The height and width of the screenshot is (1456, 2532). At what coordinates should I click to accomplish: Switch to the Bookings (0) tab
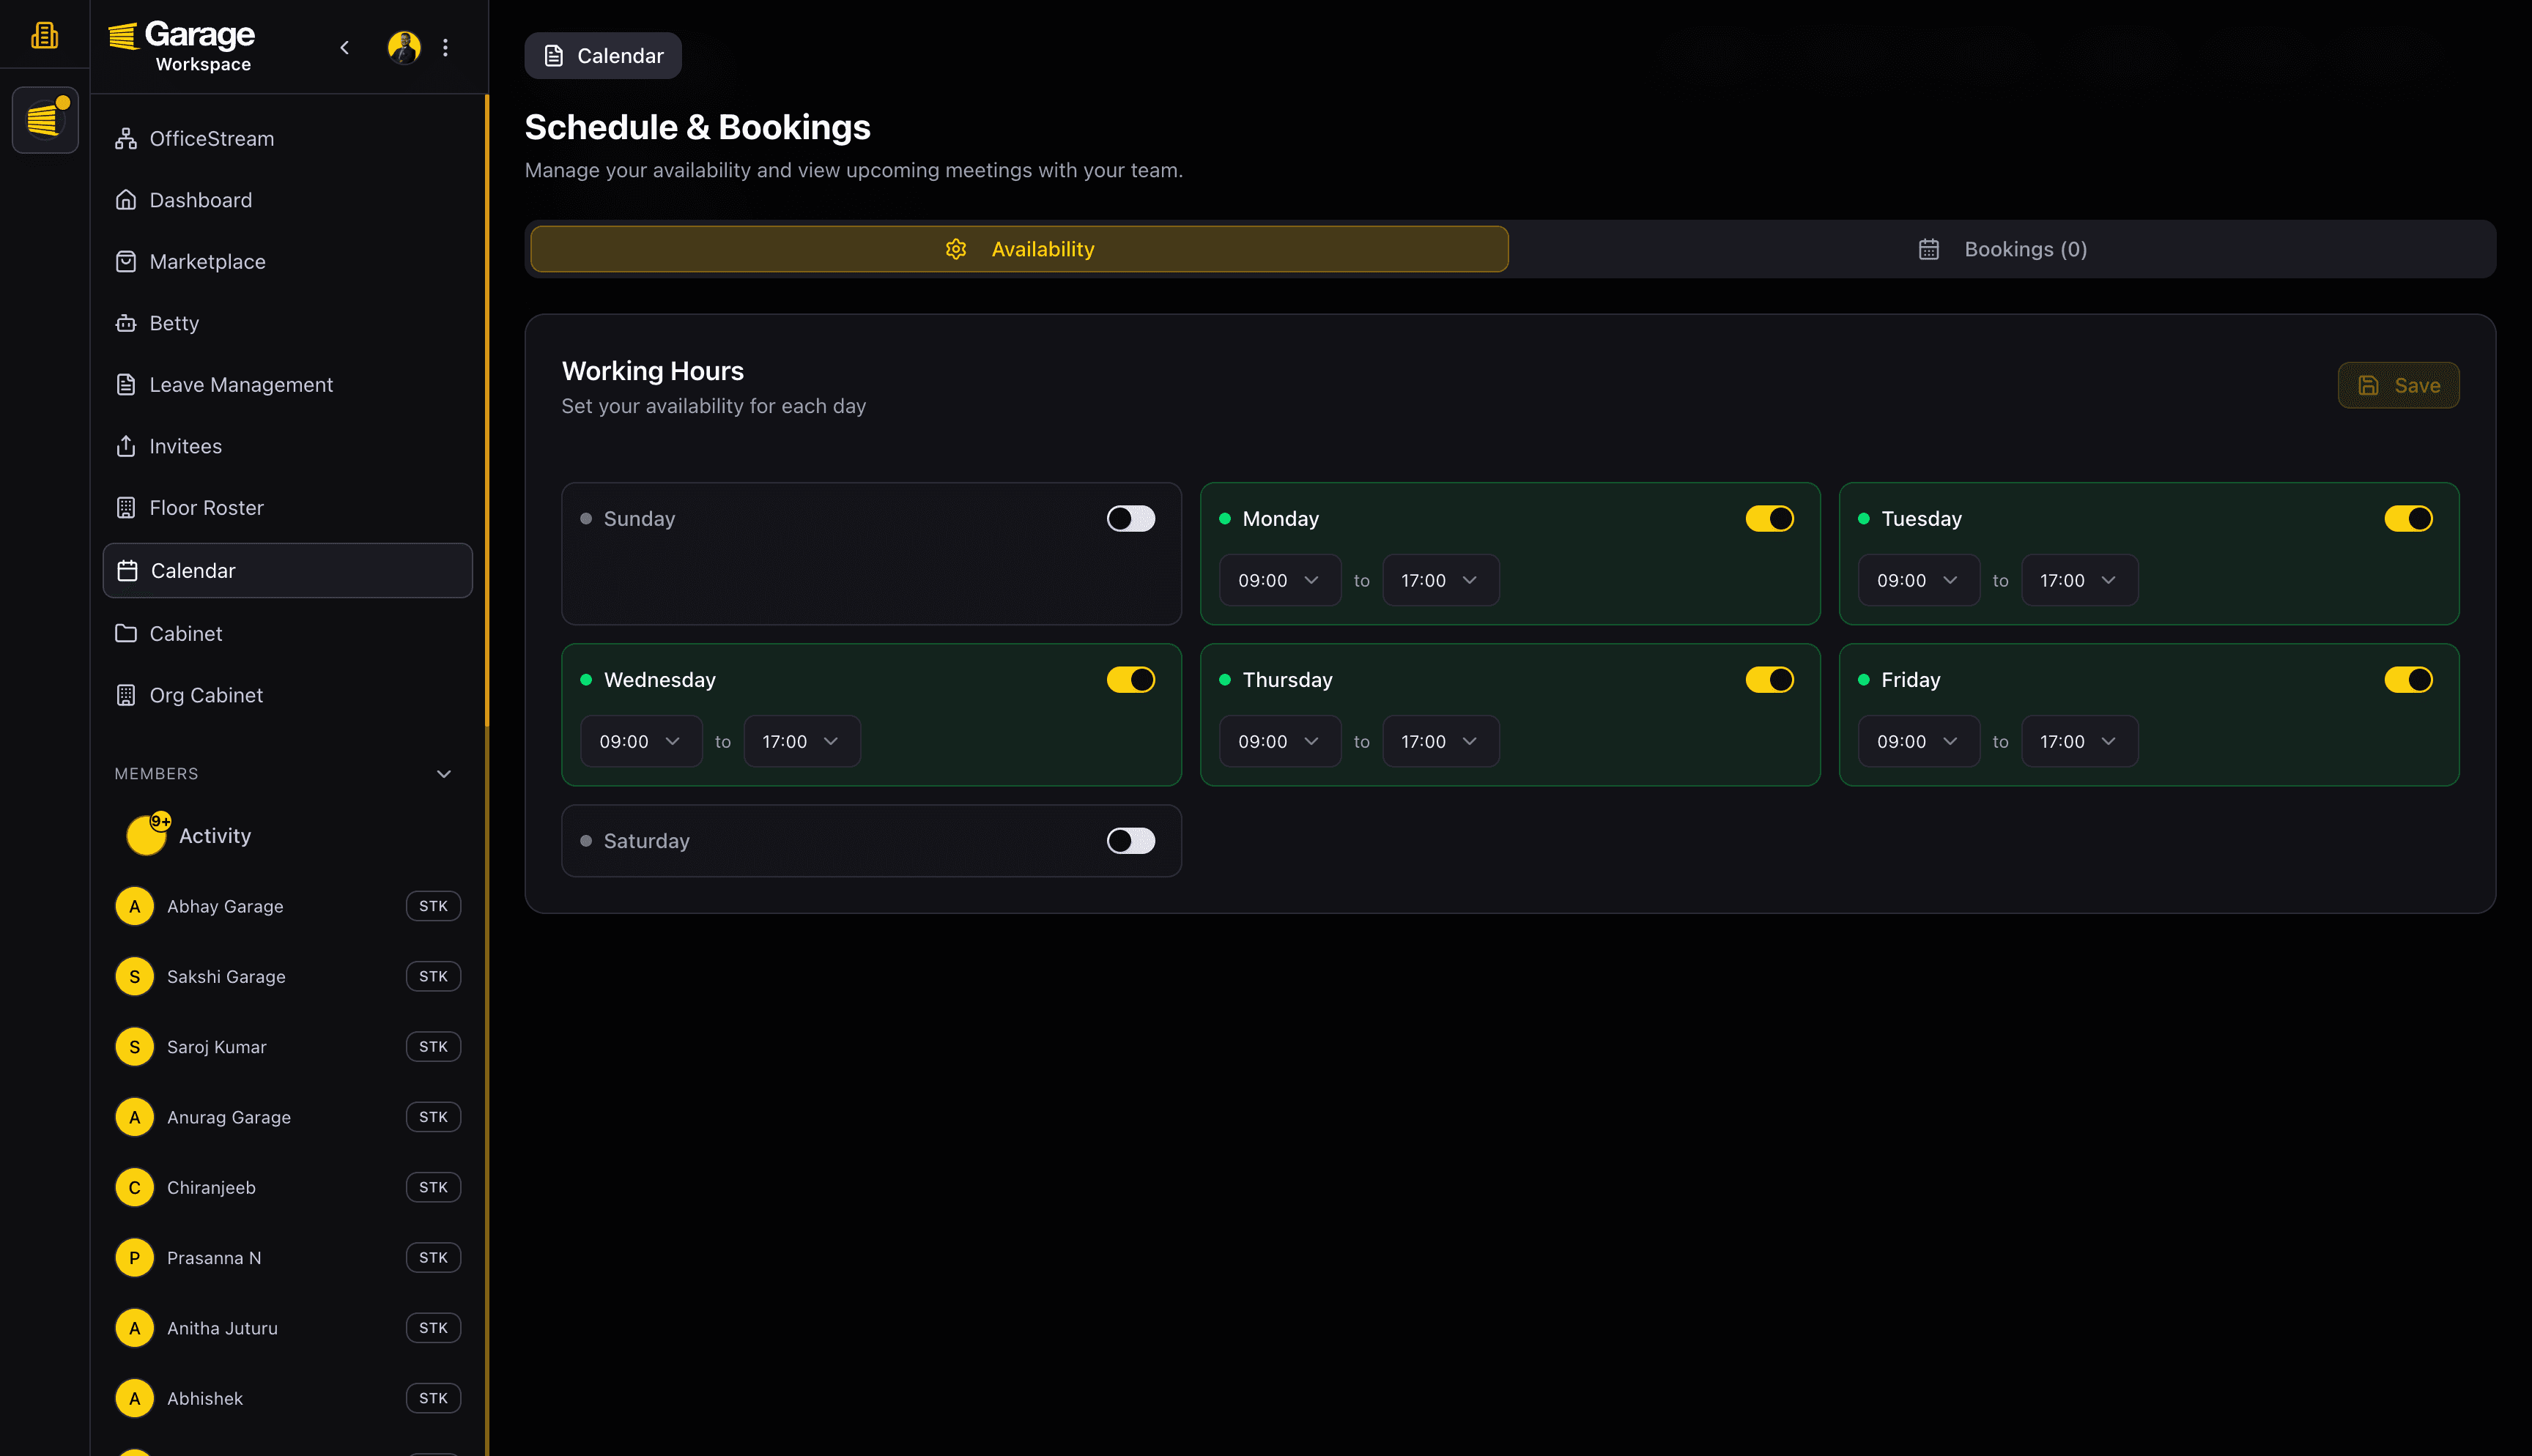[x=2002, y=249]
